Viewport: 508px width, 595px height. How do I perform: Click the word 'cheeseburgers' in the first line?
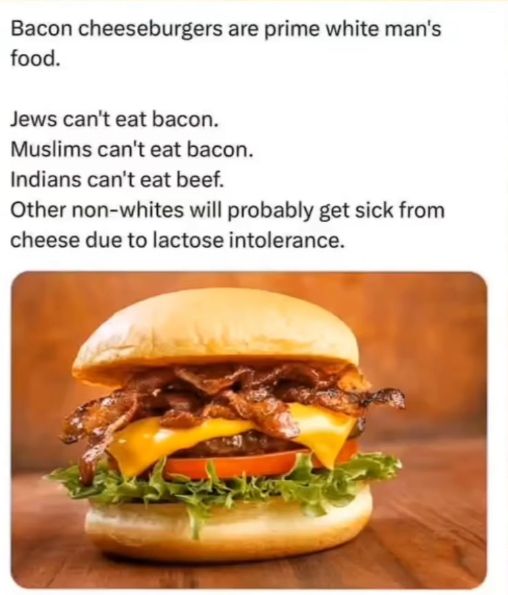click(151, 30)
